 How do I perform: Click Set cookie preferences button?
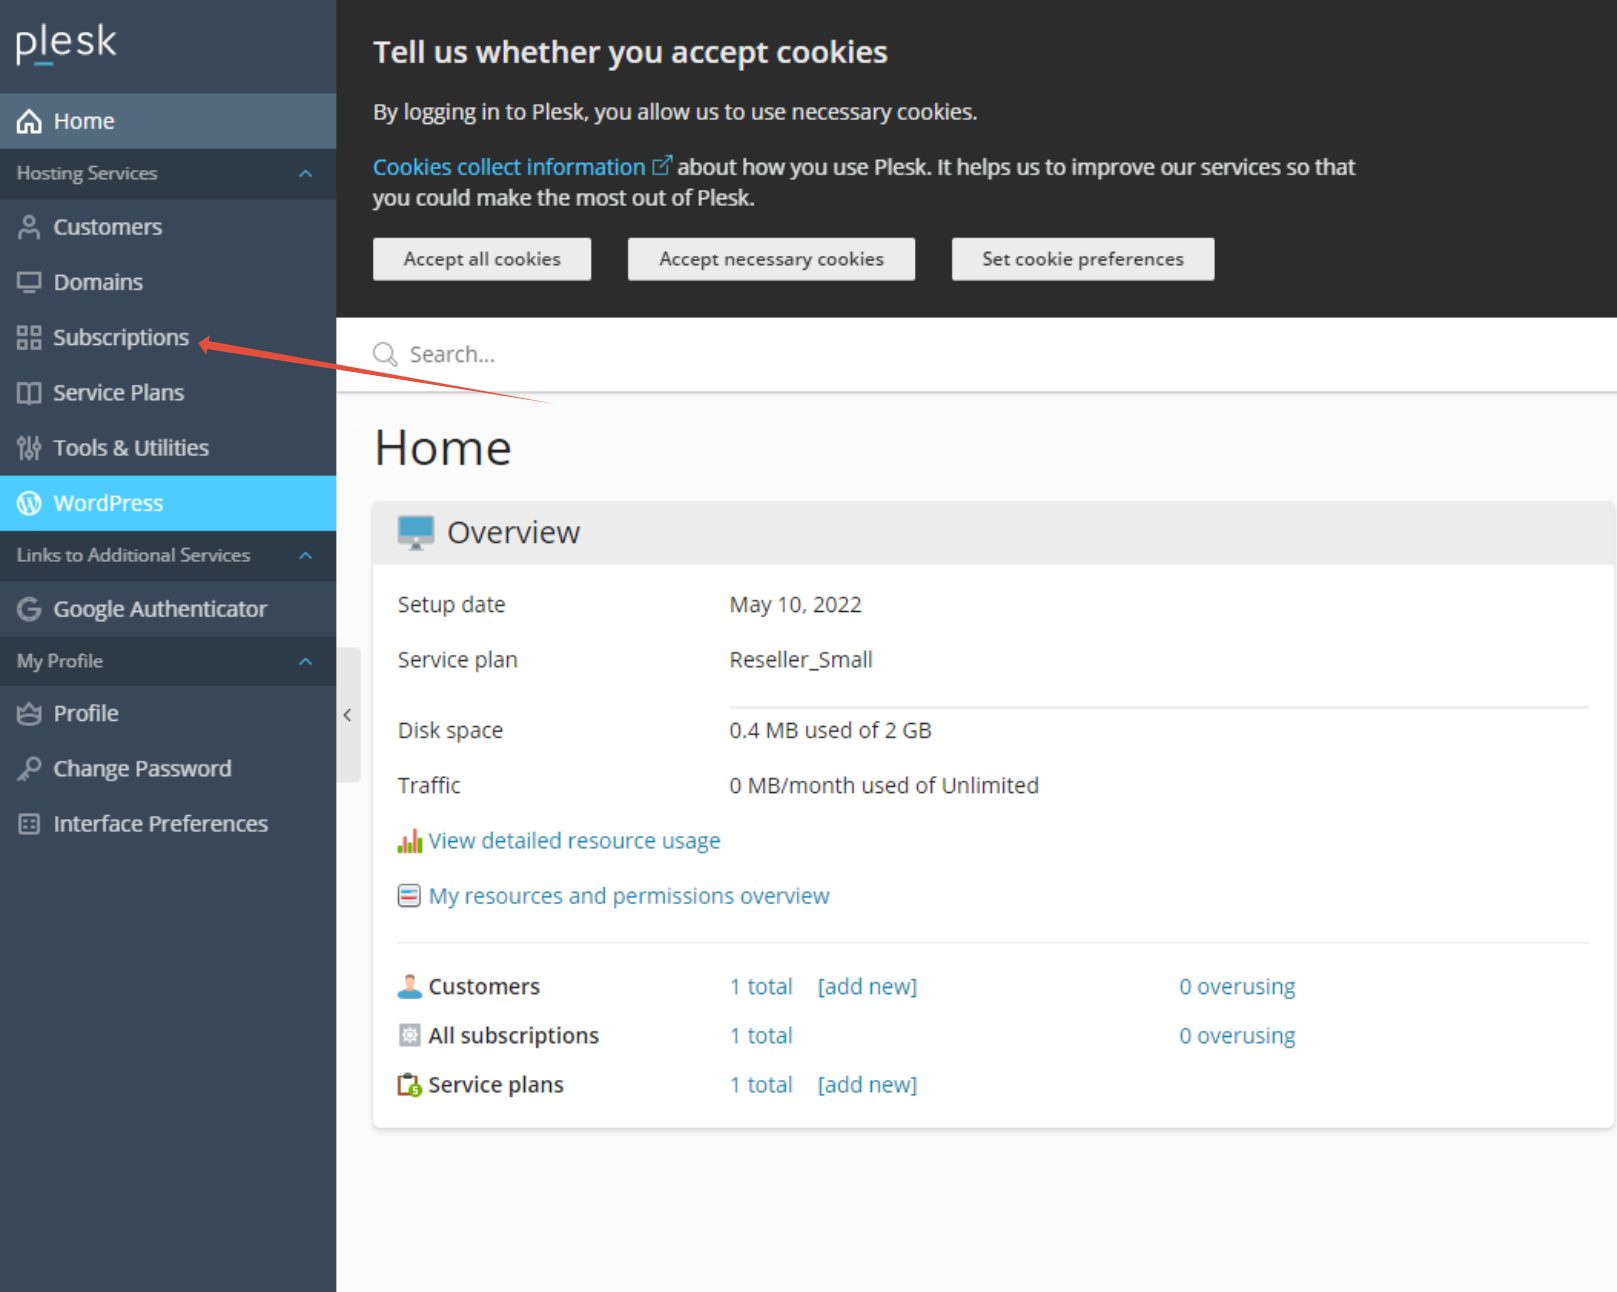[x=1083, y=259]
